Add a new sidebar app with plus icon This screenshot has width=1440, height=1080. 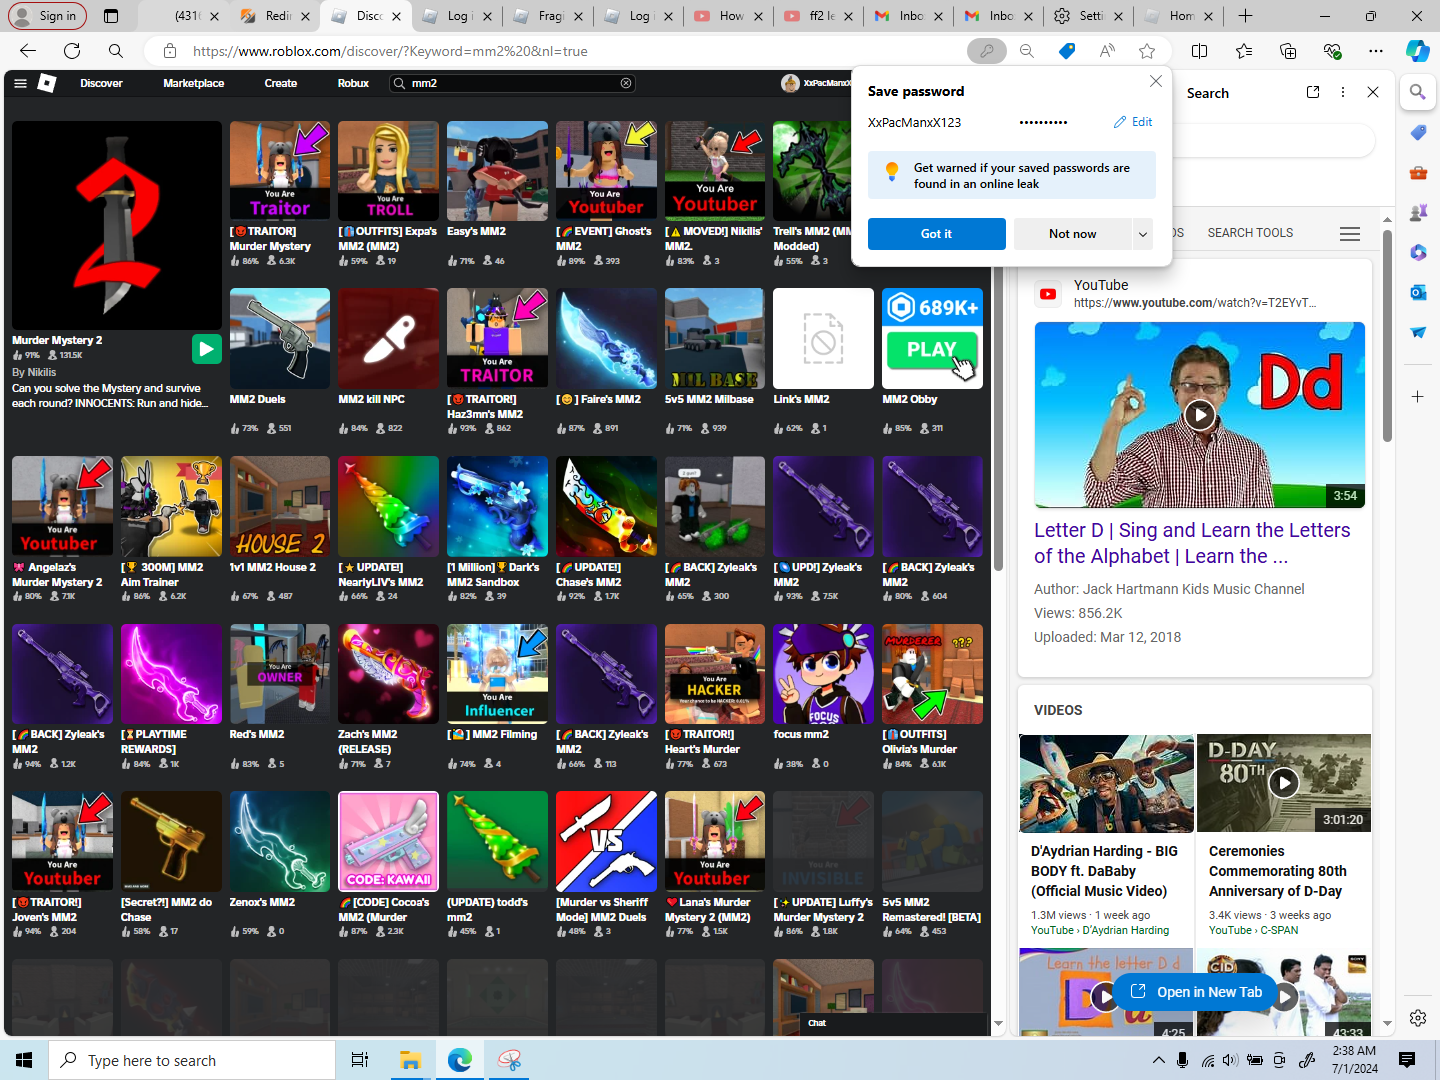coord(1418,397)
